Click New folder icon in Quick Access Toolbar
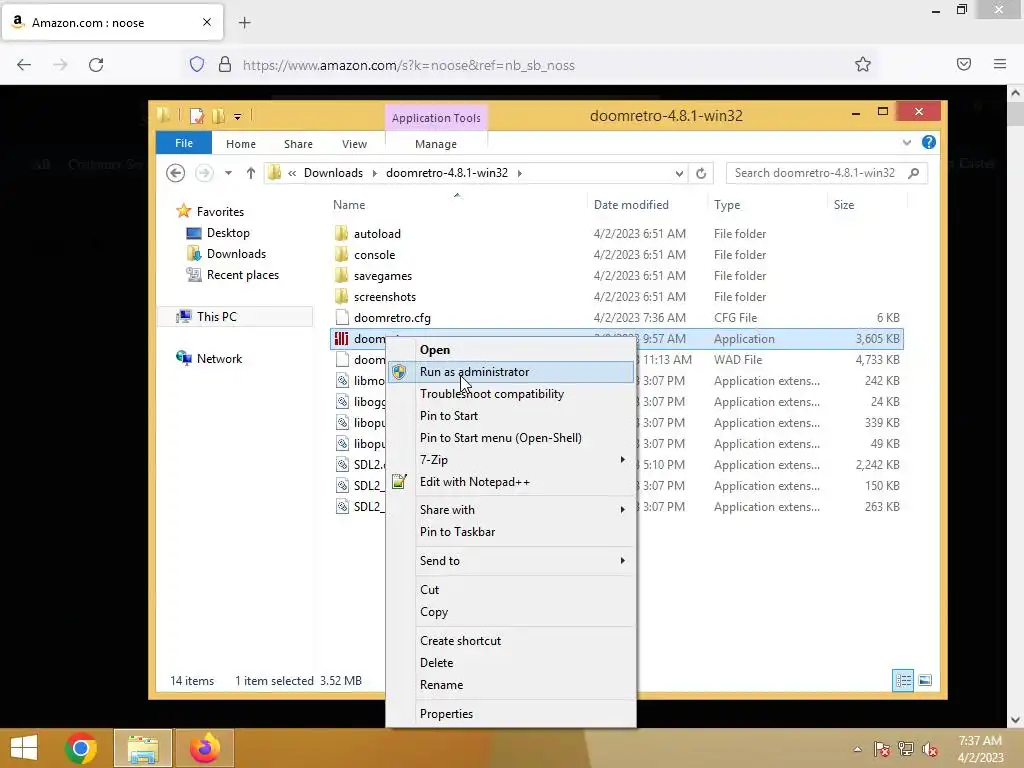This screenshot has height=768, width=1024. pyautogui.click(x=218, y=116)
